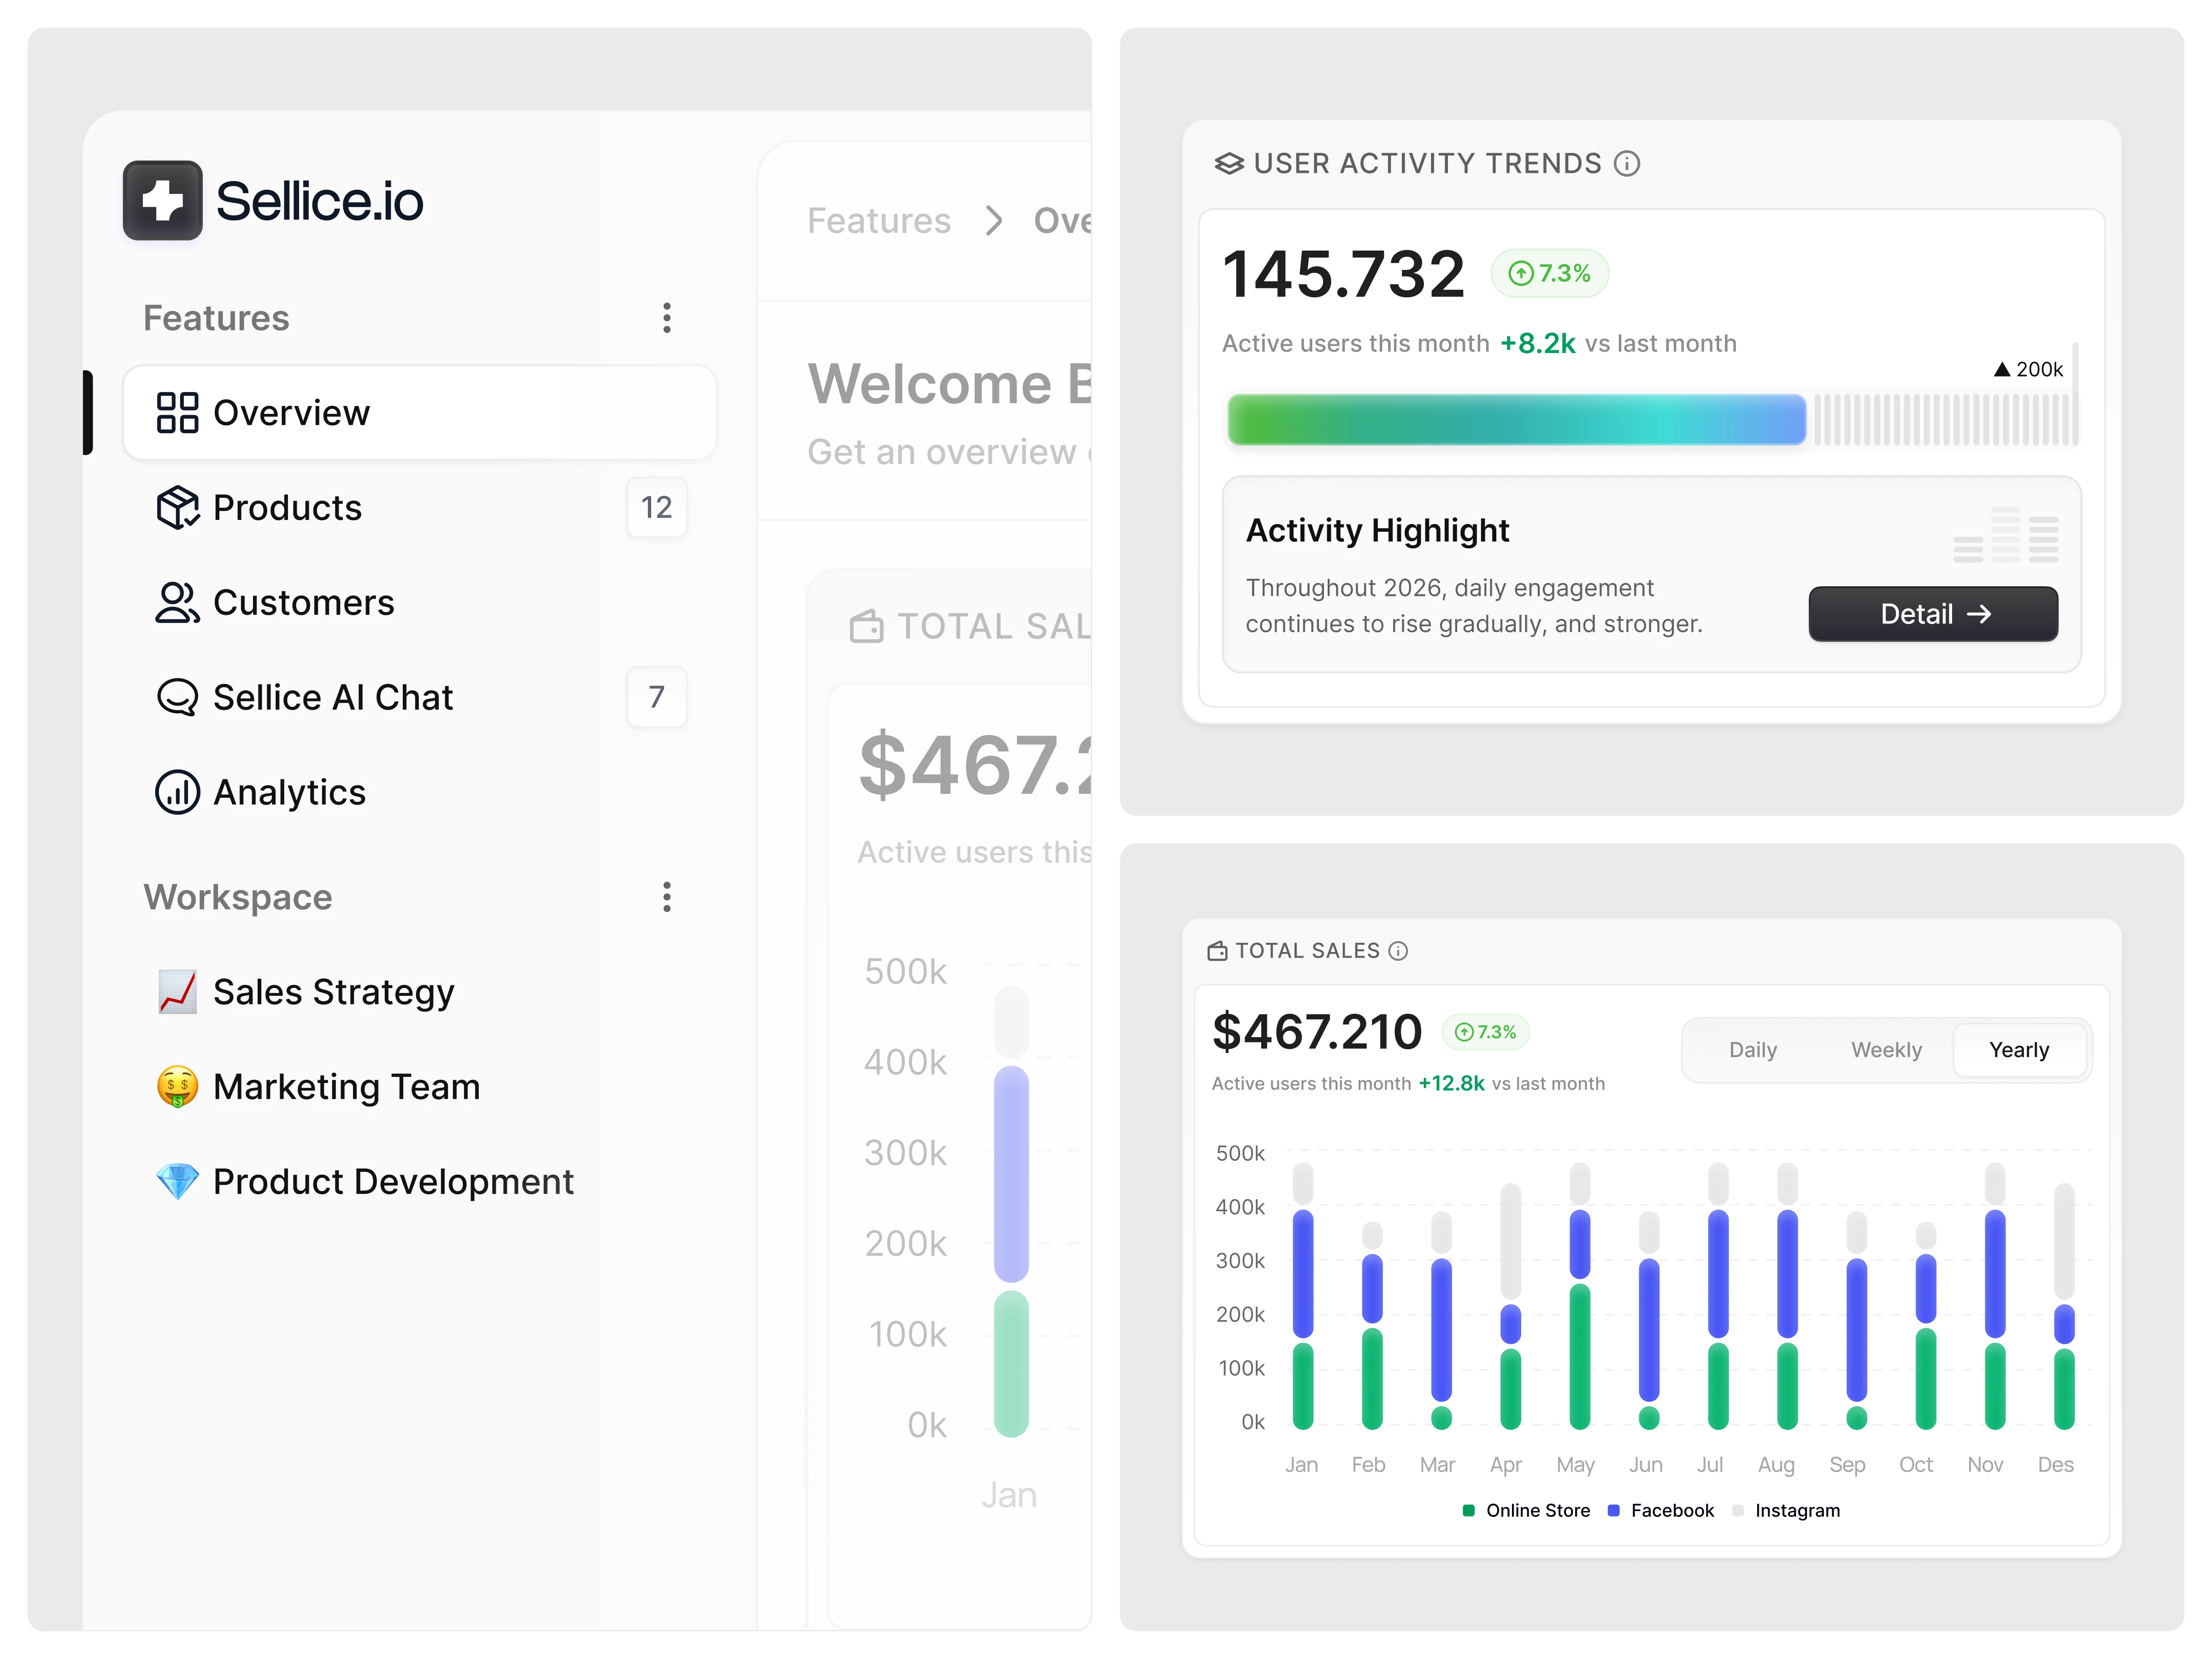Image resolution: width=2212 pixels, height=1659 pixels.
Task: Click info icon beside User Activity Trends
Action: [x=1627, y=163]
